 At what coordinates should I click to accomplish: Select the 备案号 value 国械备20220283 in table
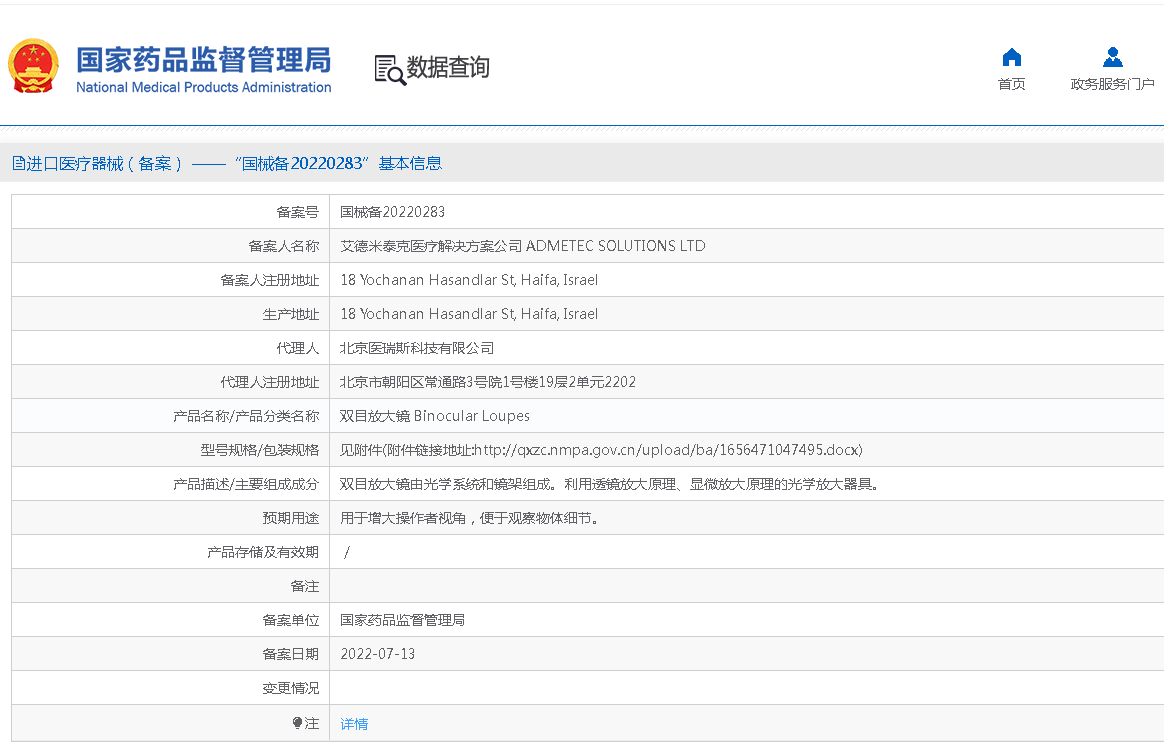392,212
